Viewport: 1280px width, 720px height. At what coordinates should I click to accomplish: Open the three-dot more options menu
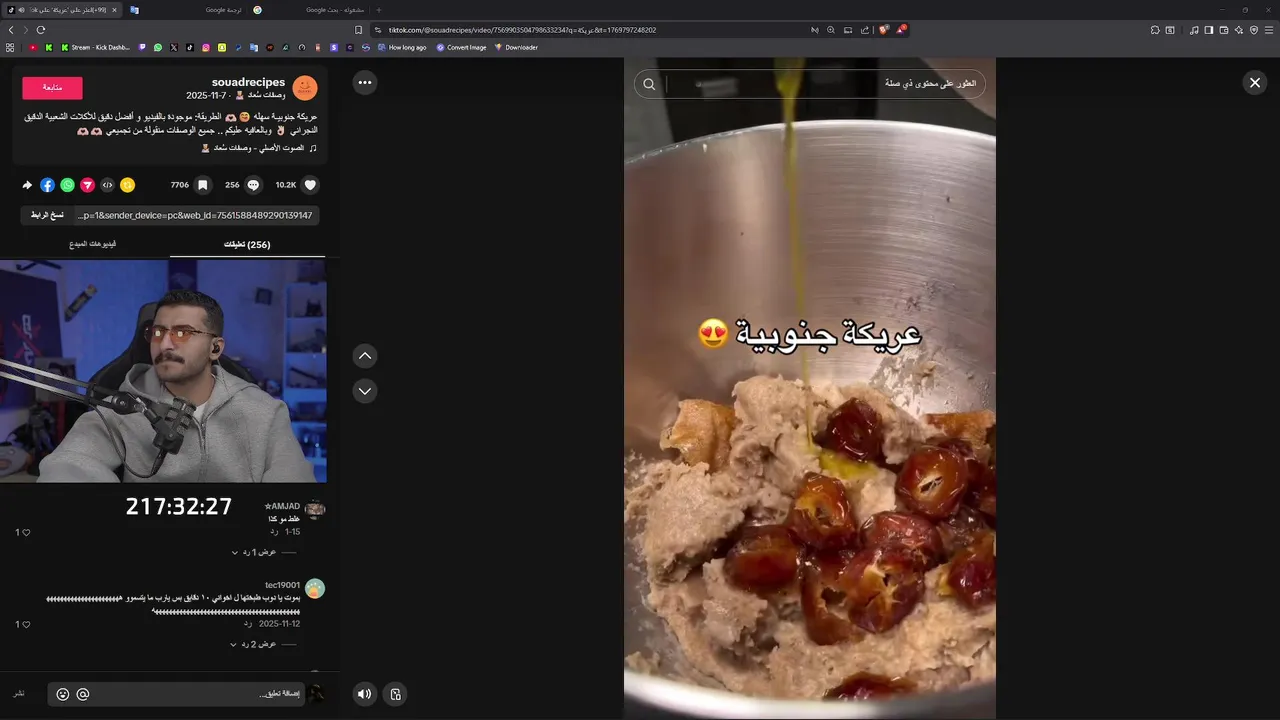click(365, 83)
